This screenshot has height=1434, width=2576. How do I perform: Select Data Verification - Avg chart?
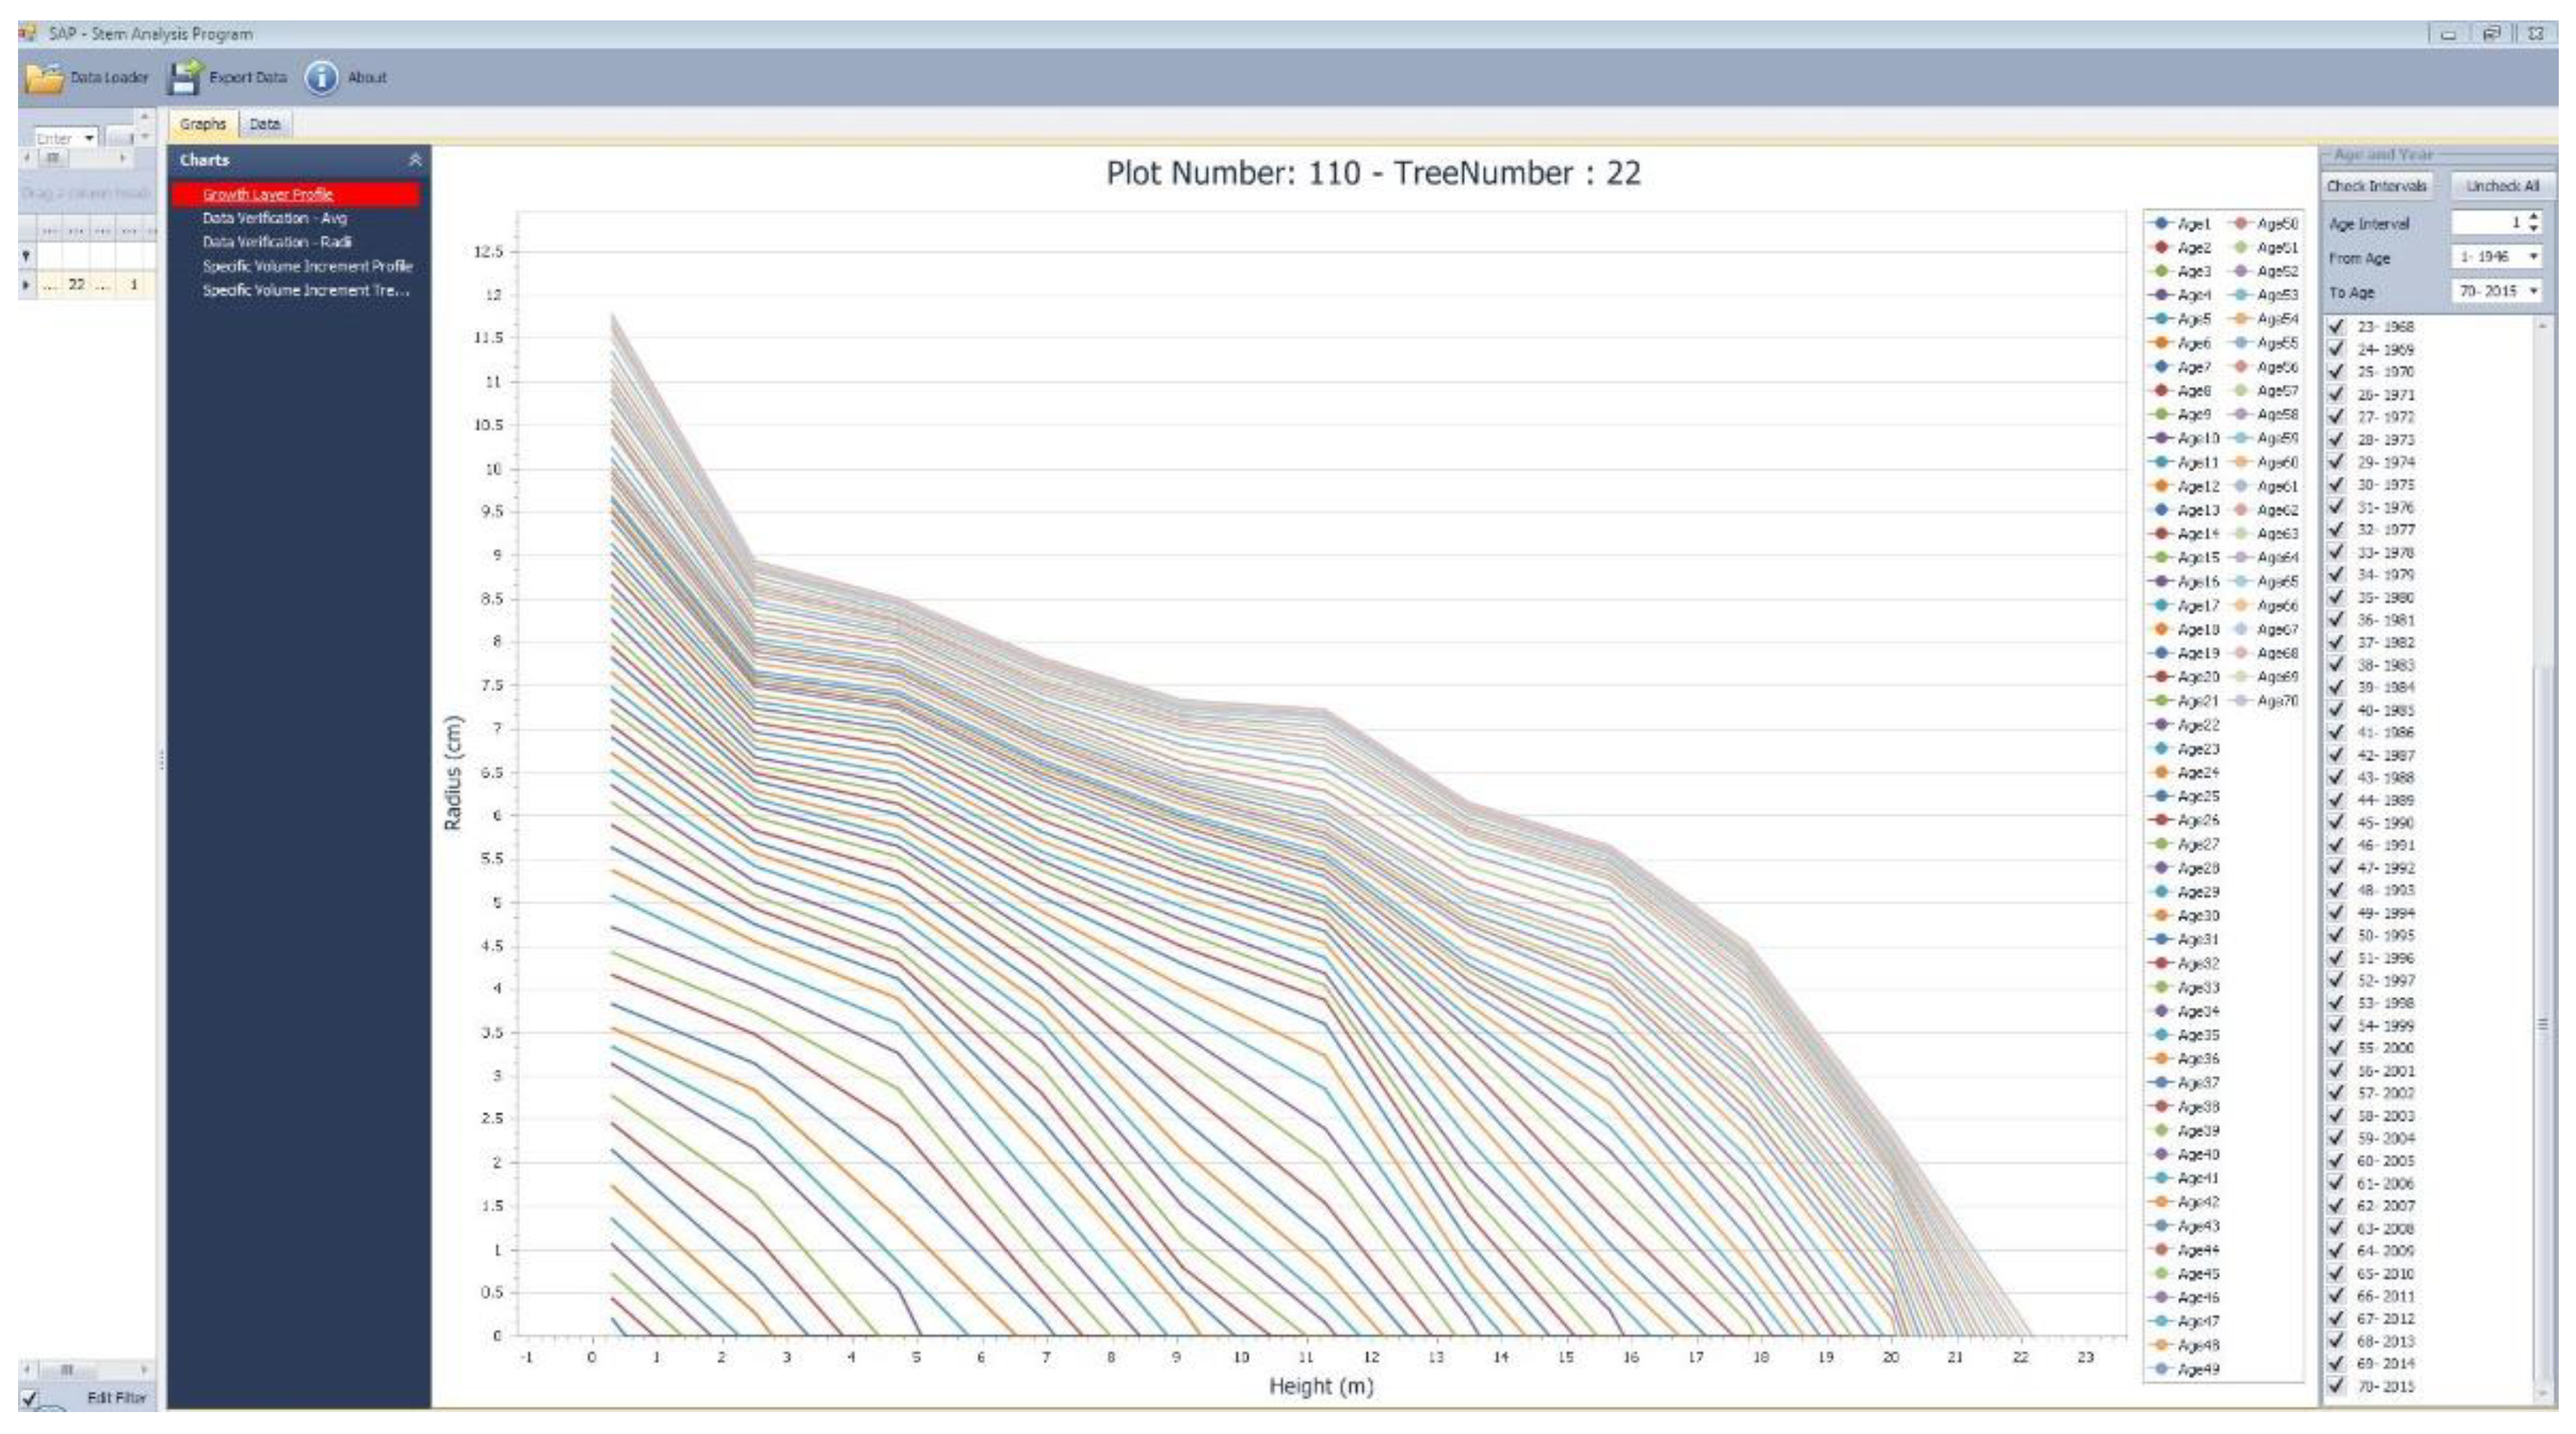tap(274, 218)
